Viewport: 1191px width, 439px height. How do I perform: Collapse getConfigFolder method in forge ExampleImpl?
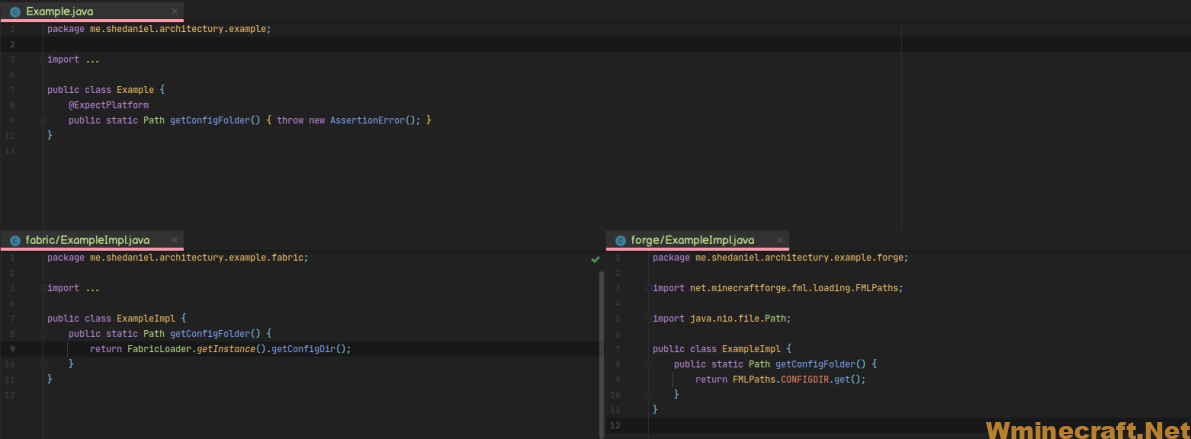646,364
